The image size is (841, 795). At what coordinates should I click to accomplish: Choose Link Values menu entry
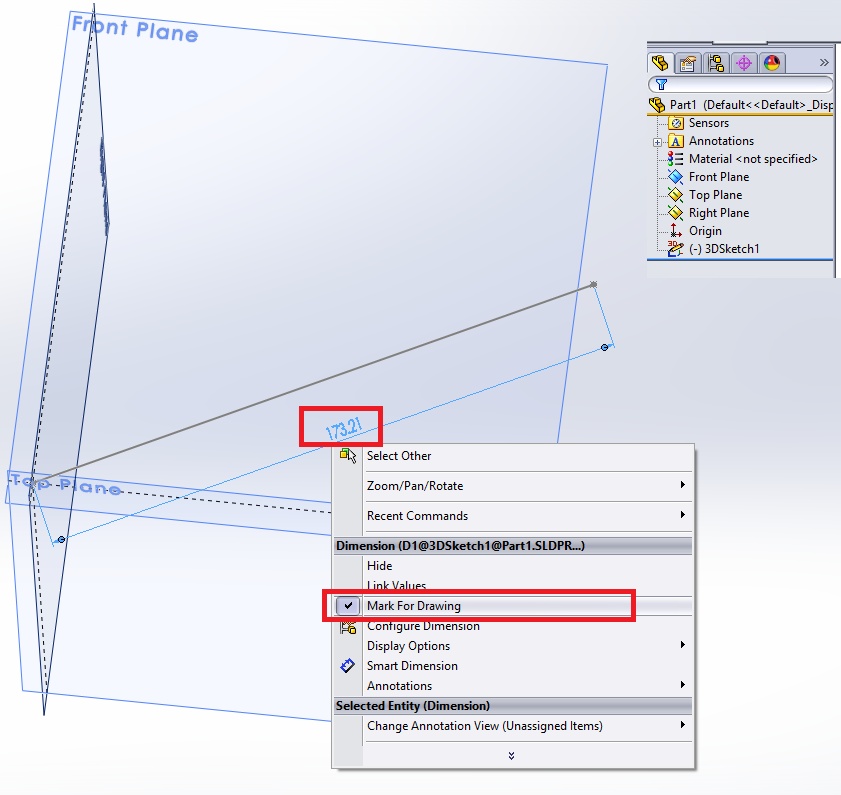click(396, 585)
